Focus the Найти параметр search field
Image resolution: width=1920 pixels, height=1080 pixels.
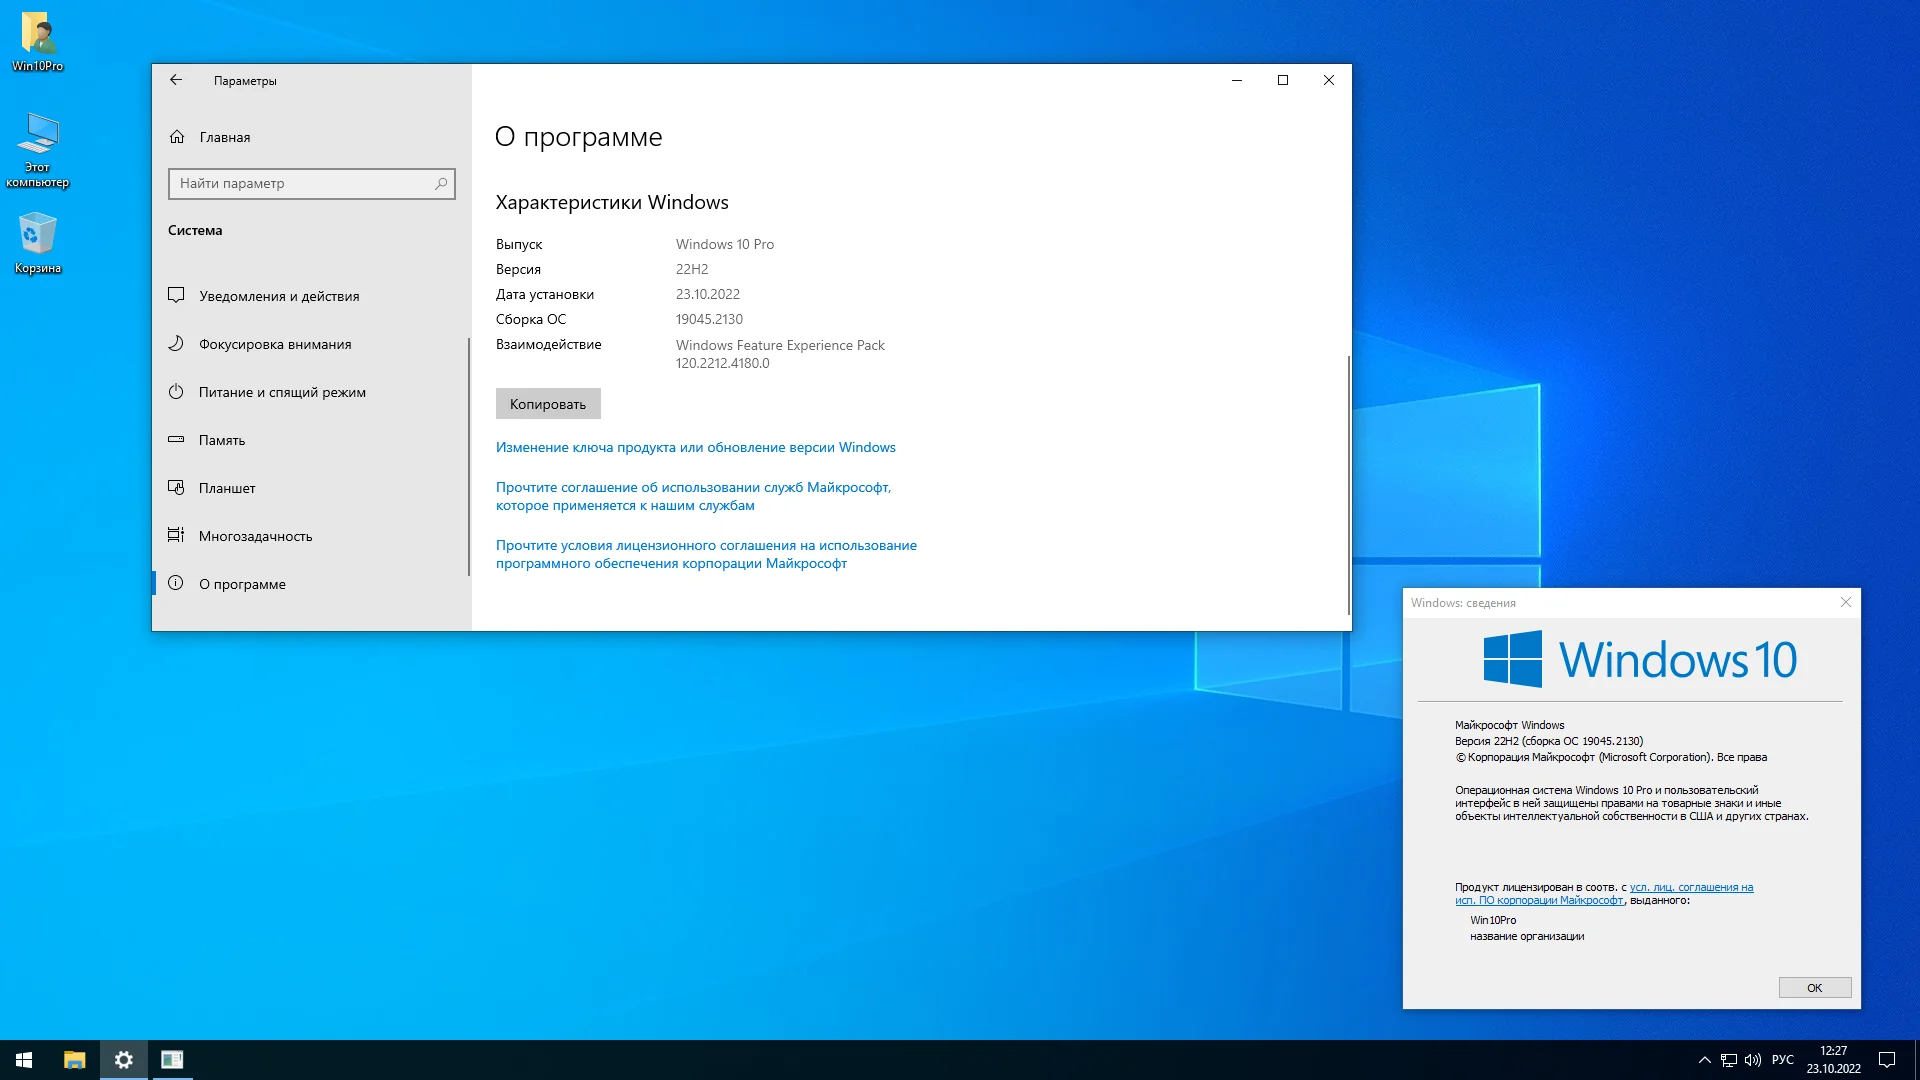click(x=300, y=183)
